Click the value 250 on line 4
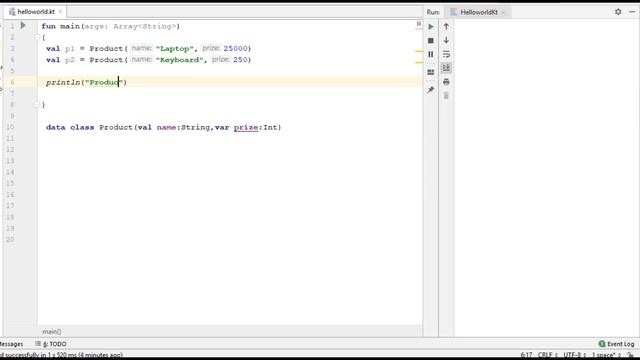The height and width of the screenshot is (360, 640). tap(240, 60)
